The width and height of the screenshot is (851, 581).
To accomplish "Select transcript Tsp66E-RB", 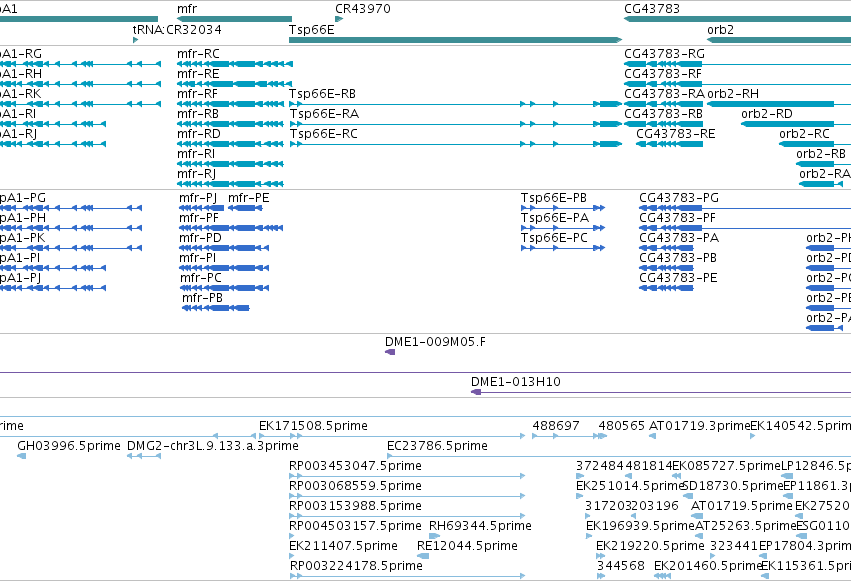I will pyautogui.click(x=455, y=104).
